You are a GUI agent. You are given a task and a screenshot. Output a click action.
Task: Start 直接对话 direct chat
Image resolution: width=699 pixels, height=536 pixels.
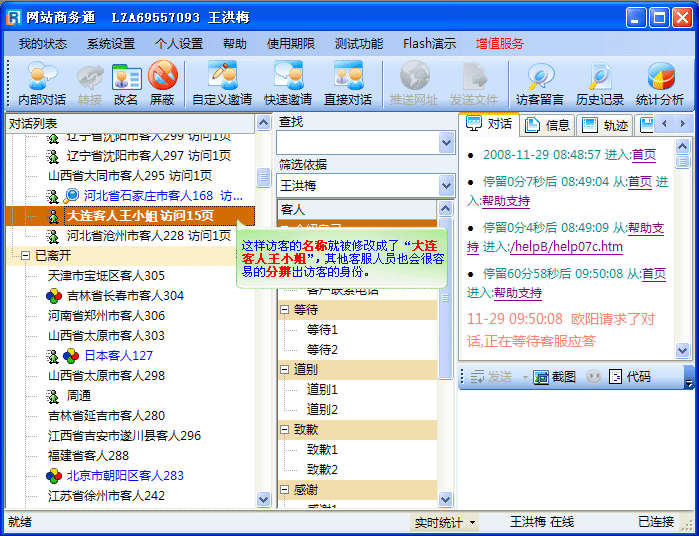point(348,82)
